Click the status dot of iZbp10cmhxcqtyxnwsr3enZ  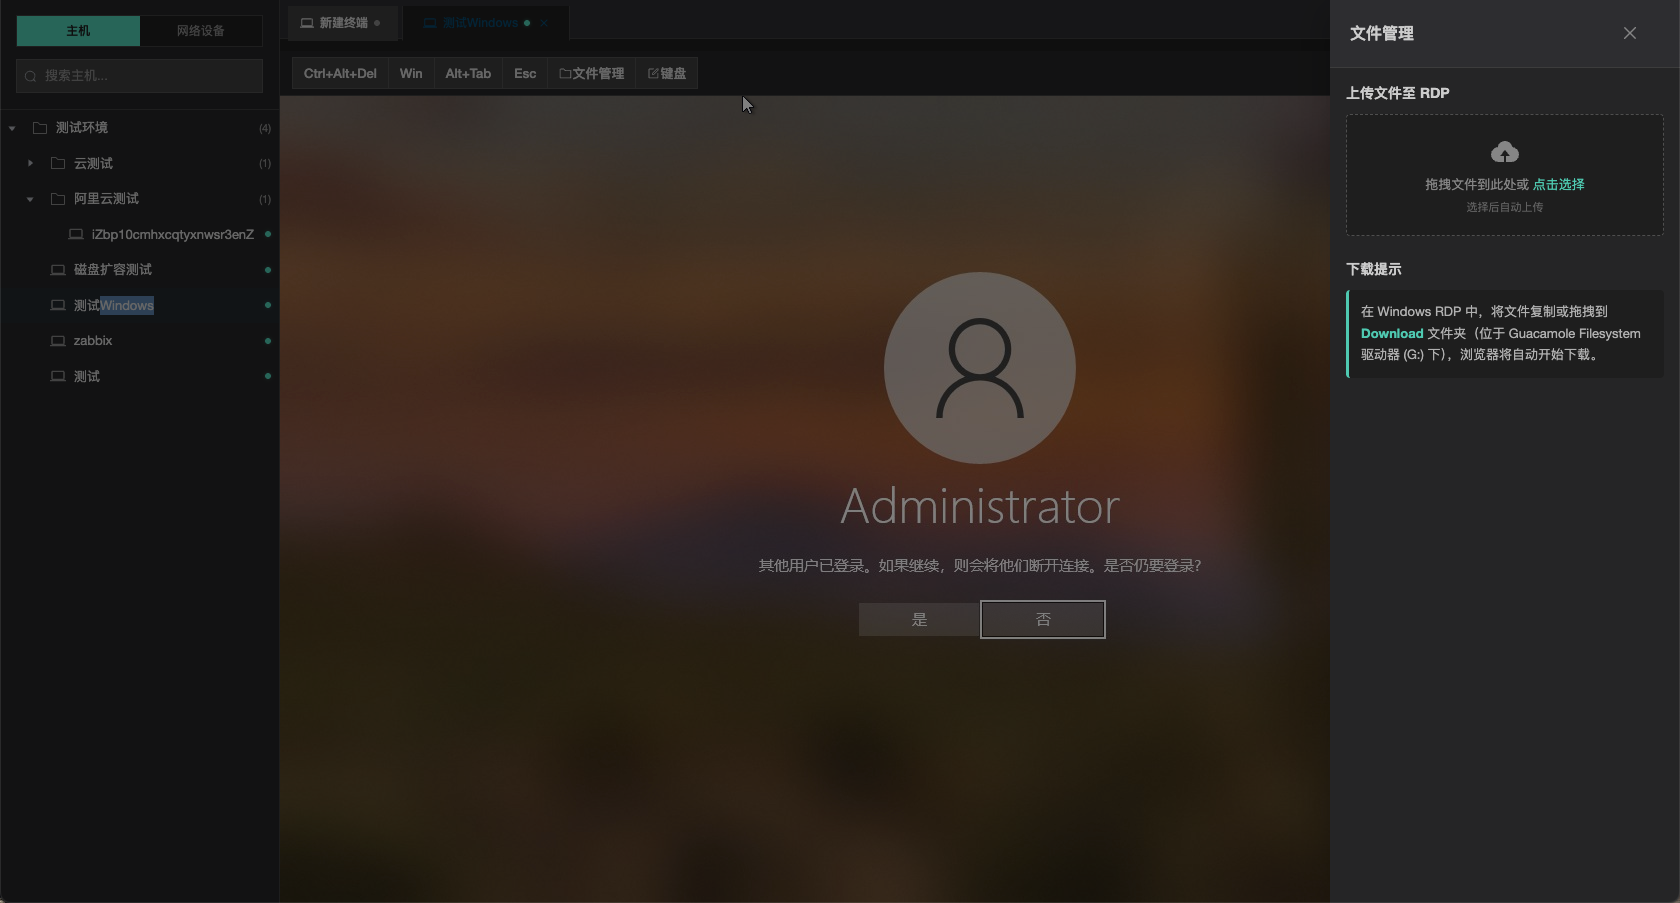[x=268, y=234]
